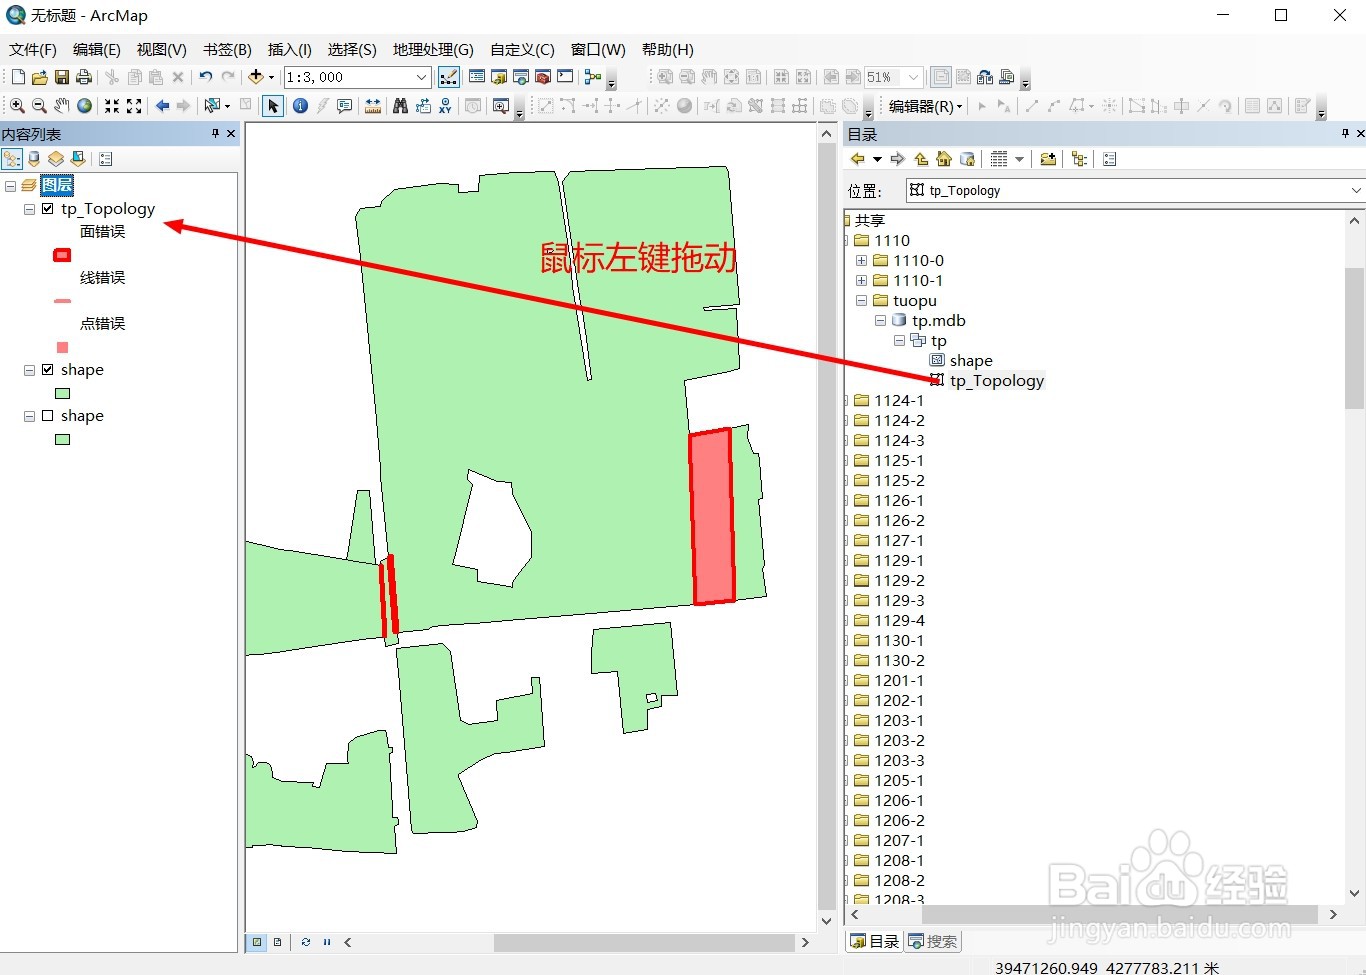Collapse the tuopu folder in Catalog
The image size is (1366, 975).
(861, 300)
